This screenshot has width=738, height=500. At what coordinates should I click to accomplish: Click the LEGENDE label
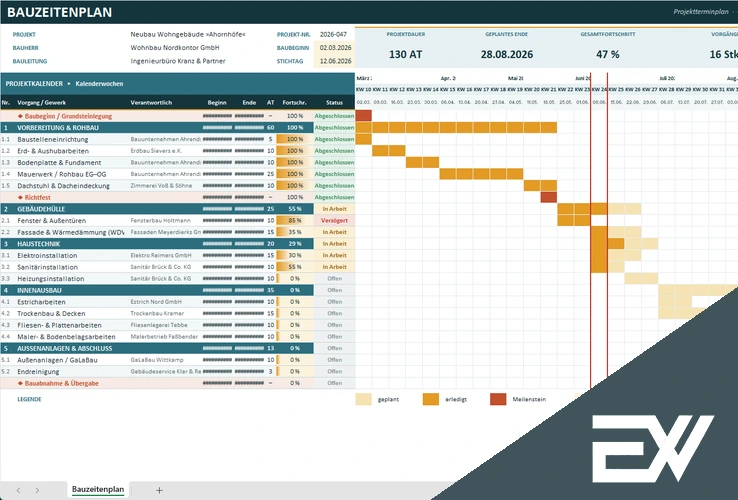[x=29, y=399]
